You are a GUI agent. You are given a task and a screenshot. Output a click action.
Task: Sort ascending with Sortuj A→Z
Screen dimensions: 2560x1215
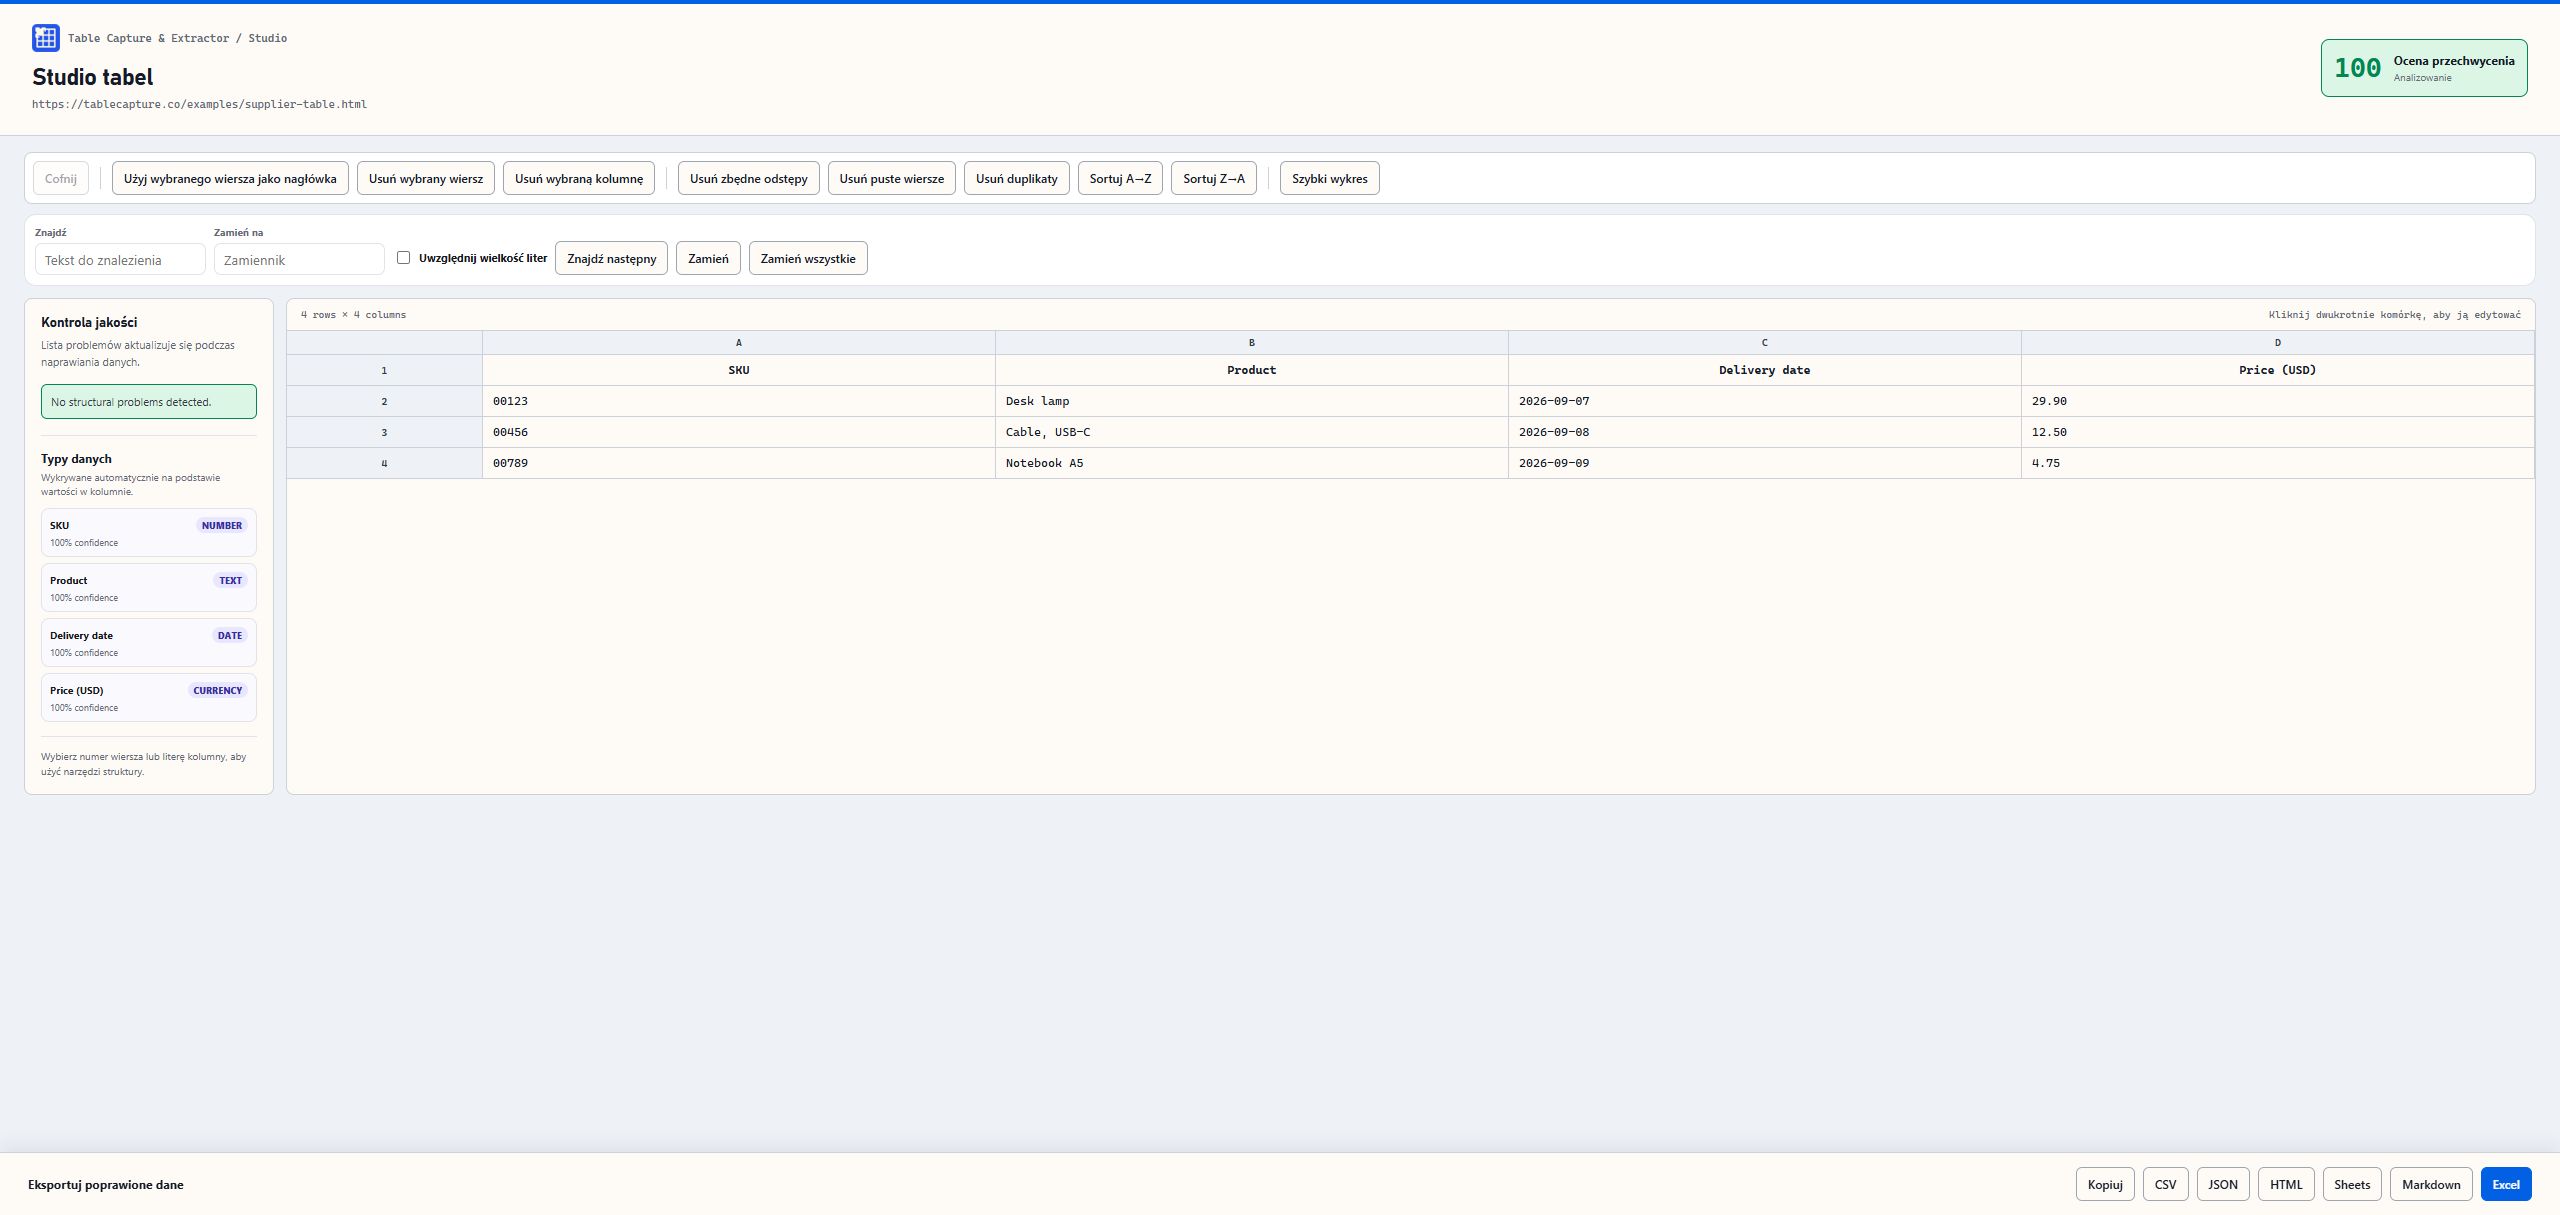[1120, 179]
